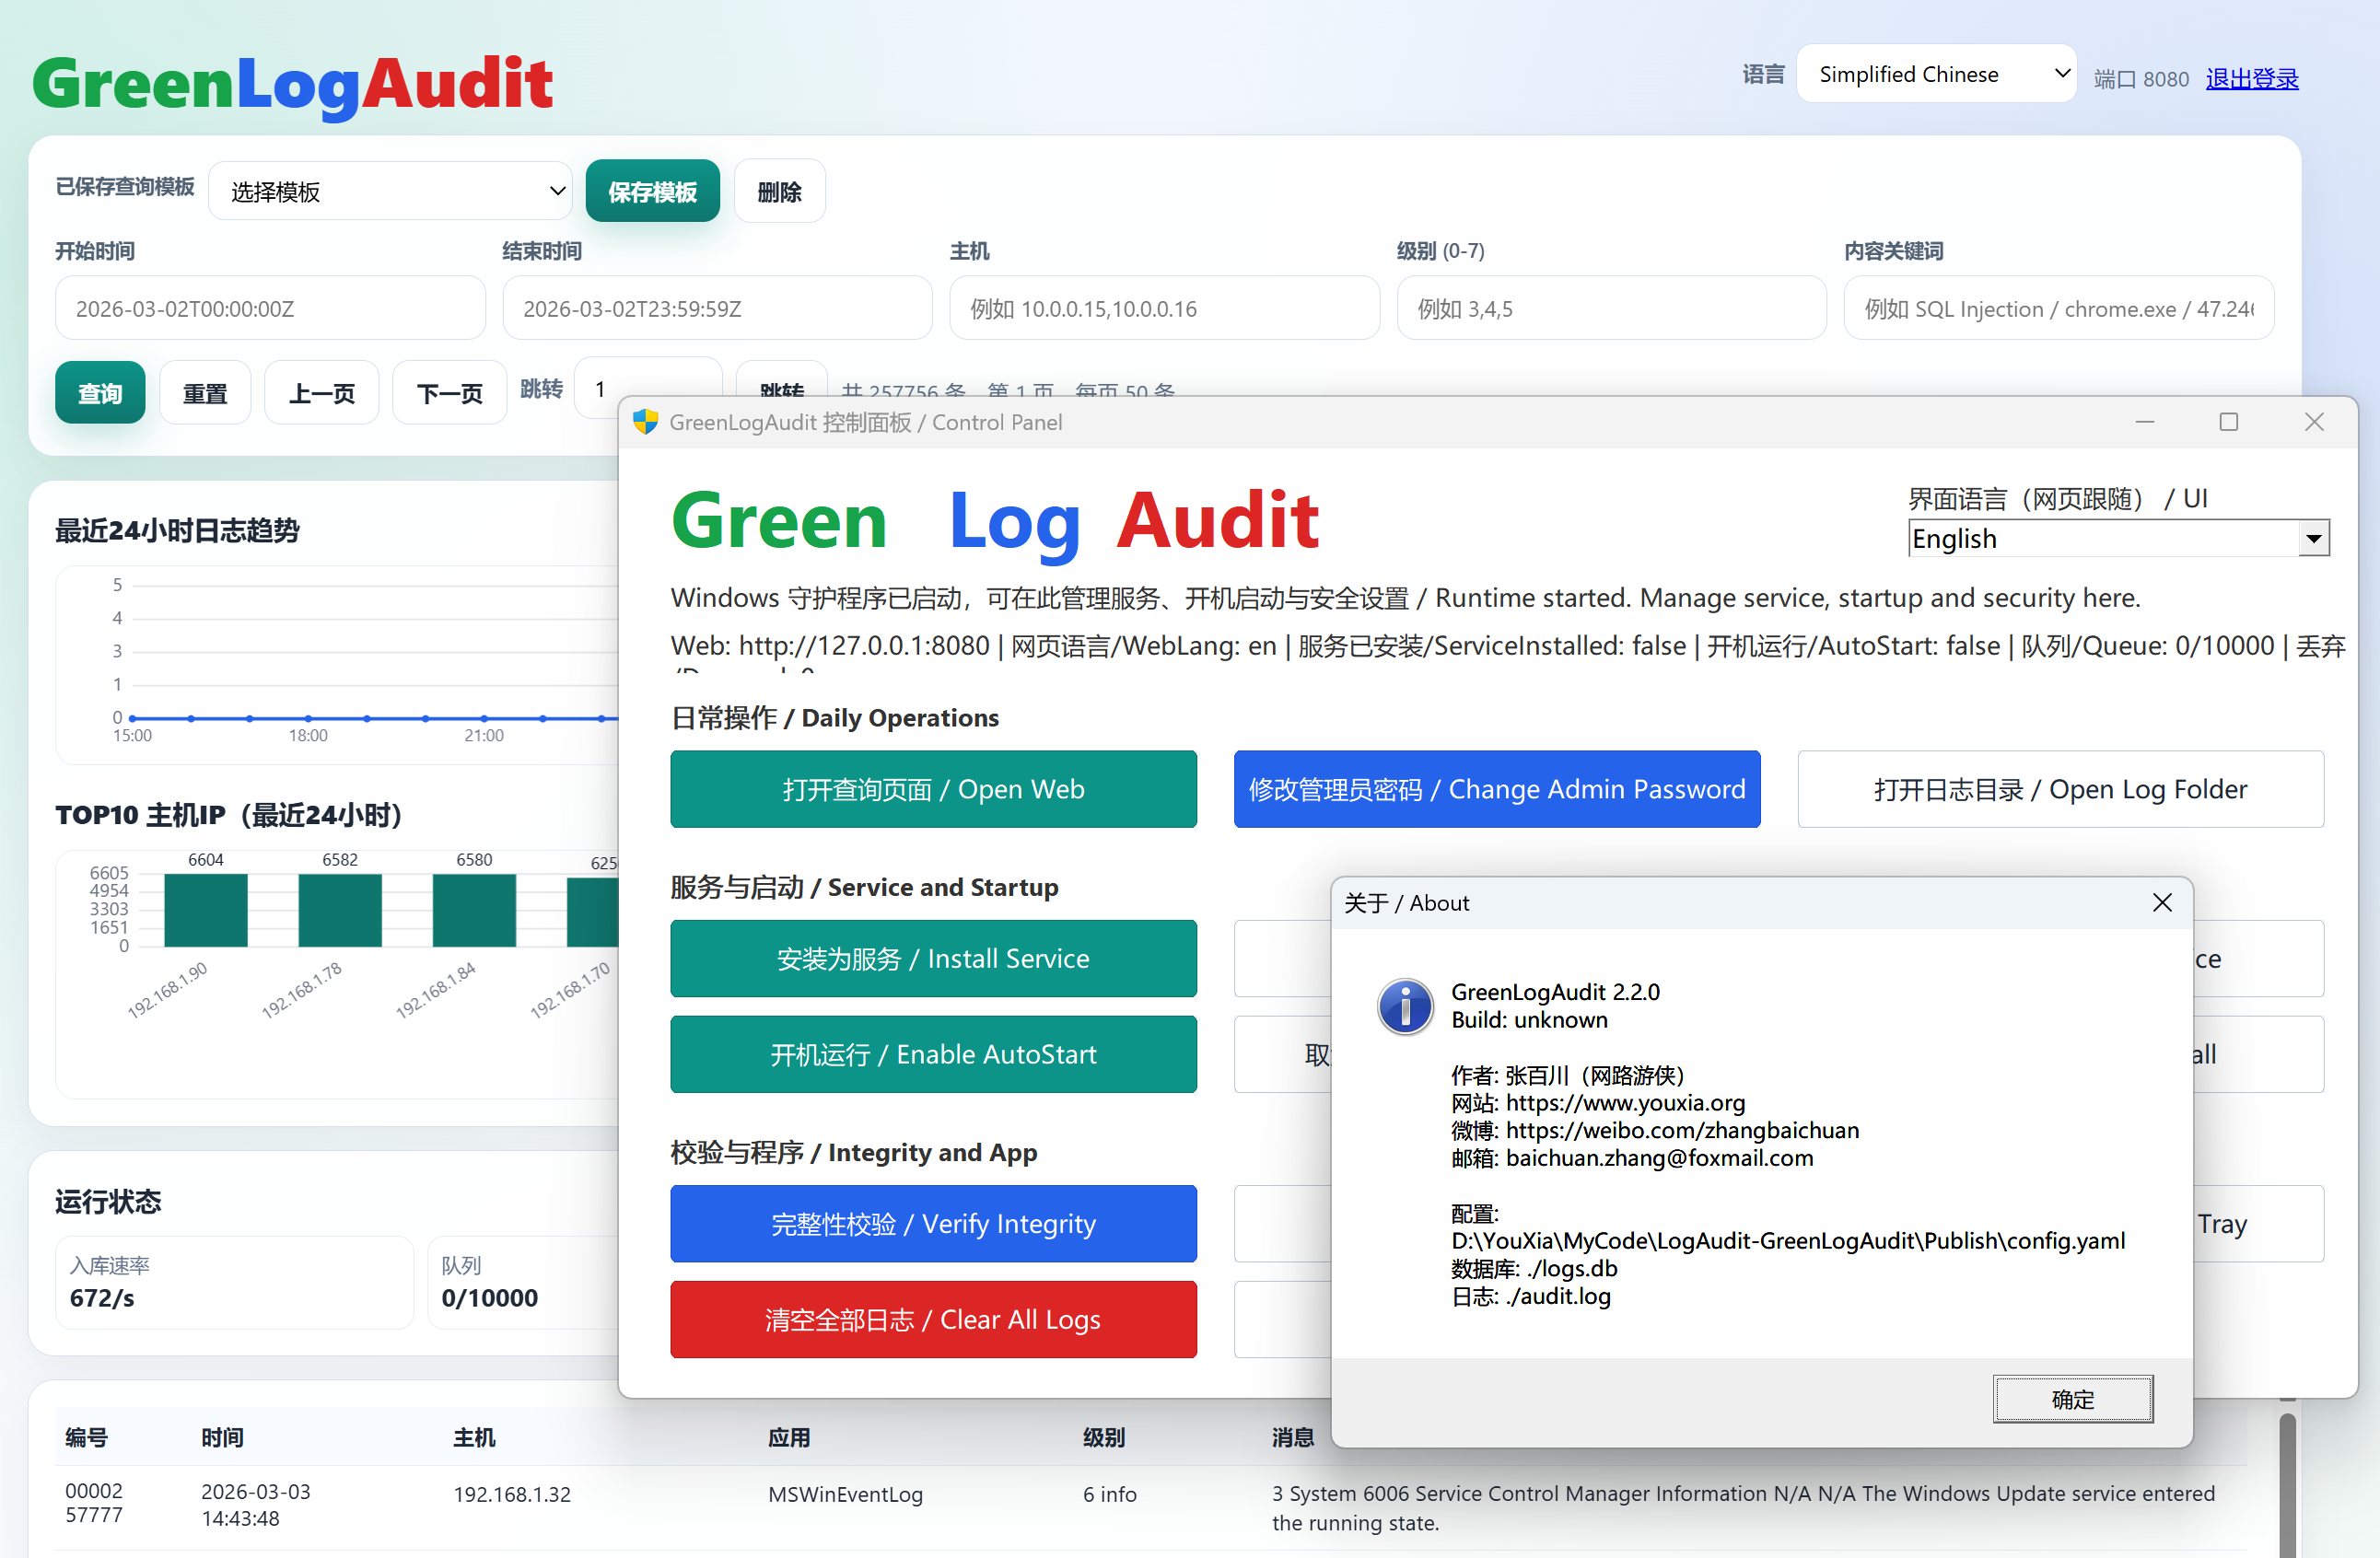Open the https://www.youxia.org website link

pyautogui.click(x=1625, y=1103)
